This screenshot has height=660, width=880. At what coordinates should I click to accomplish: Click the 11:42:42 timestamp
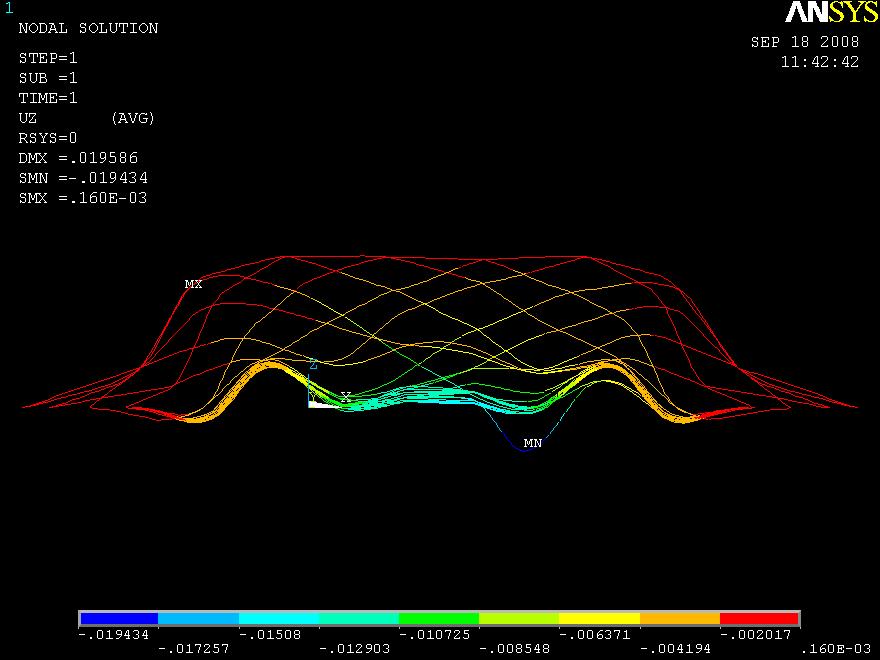coord(820,62)
